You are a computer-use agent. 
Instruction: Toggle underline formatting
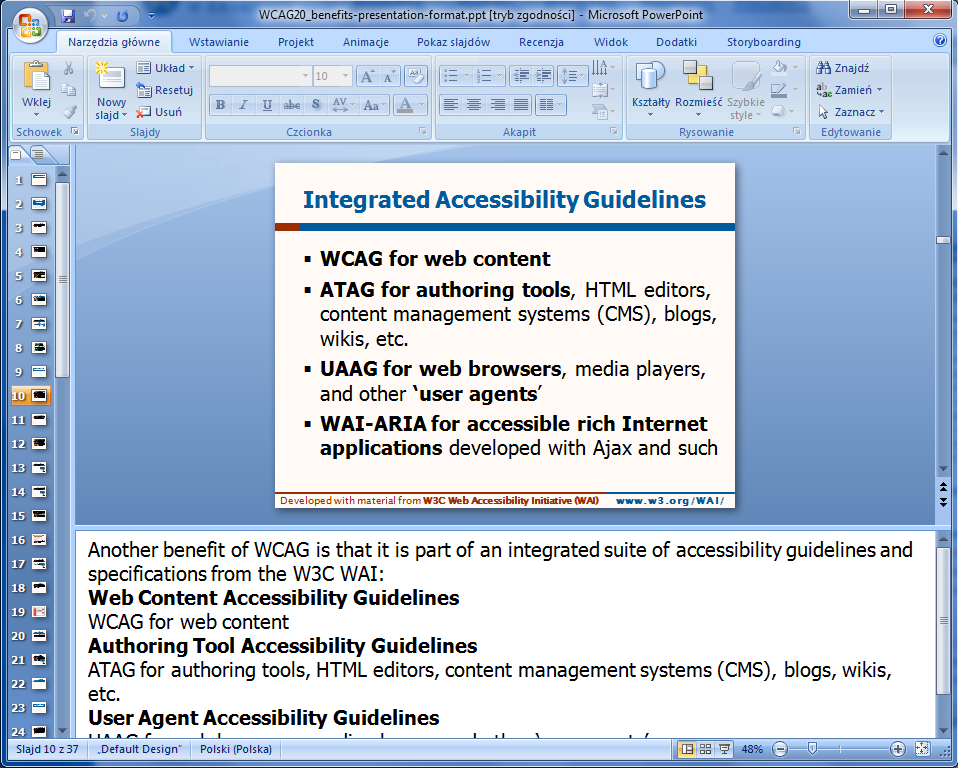[x=267, y=105]
